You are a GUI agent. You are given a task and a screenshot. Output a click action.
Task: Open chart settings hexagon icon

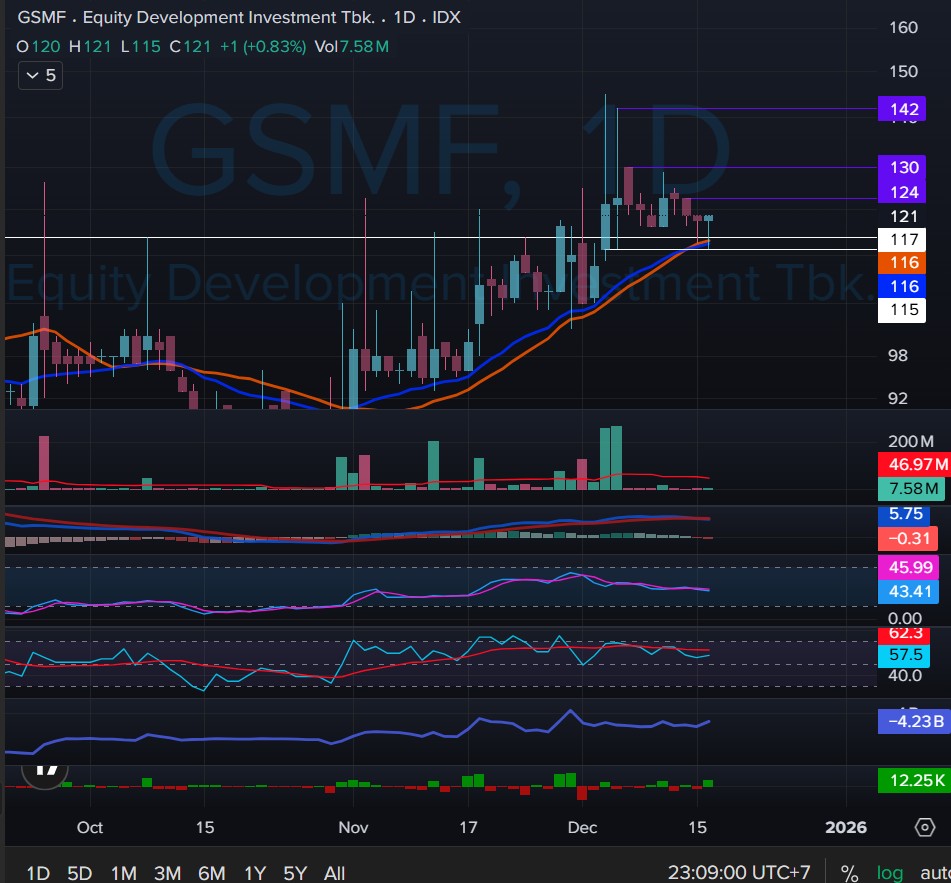[x=924, y=827]
